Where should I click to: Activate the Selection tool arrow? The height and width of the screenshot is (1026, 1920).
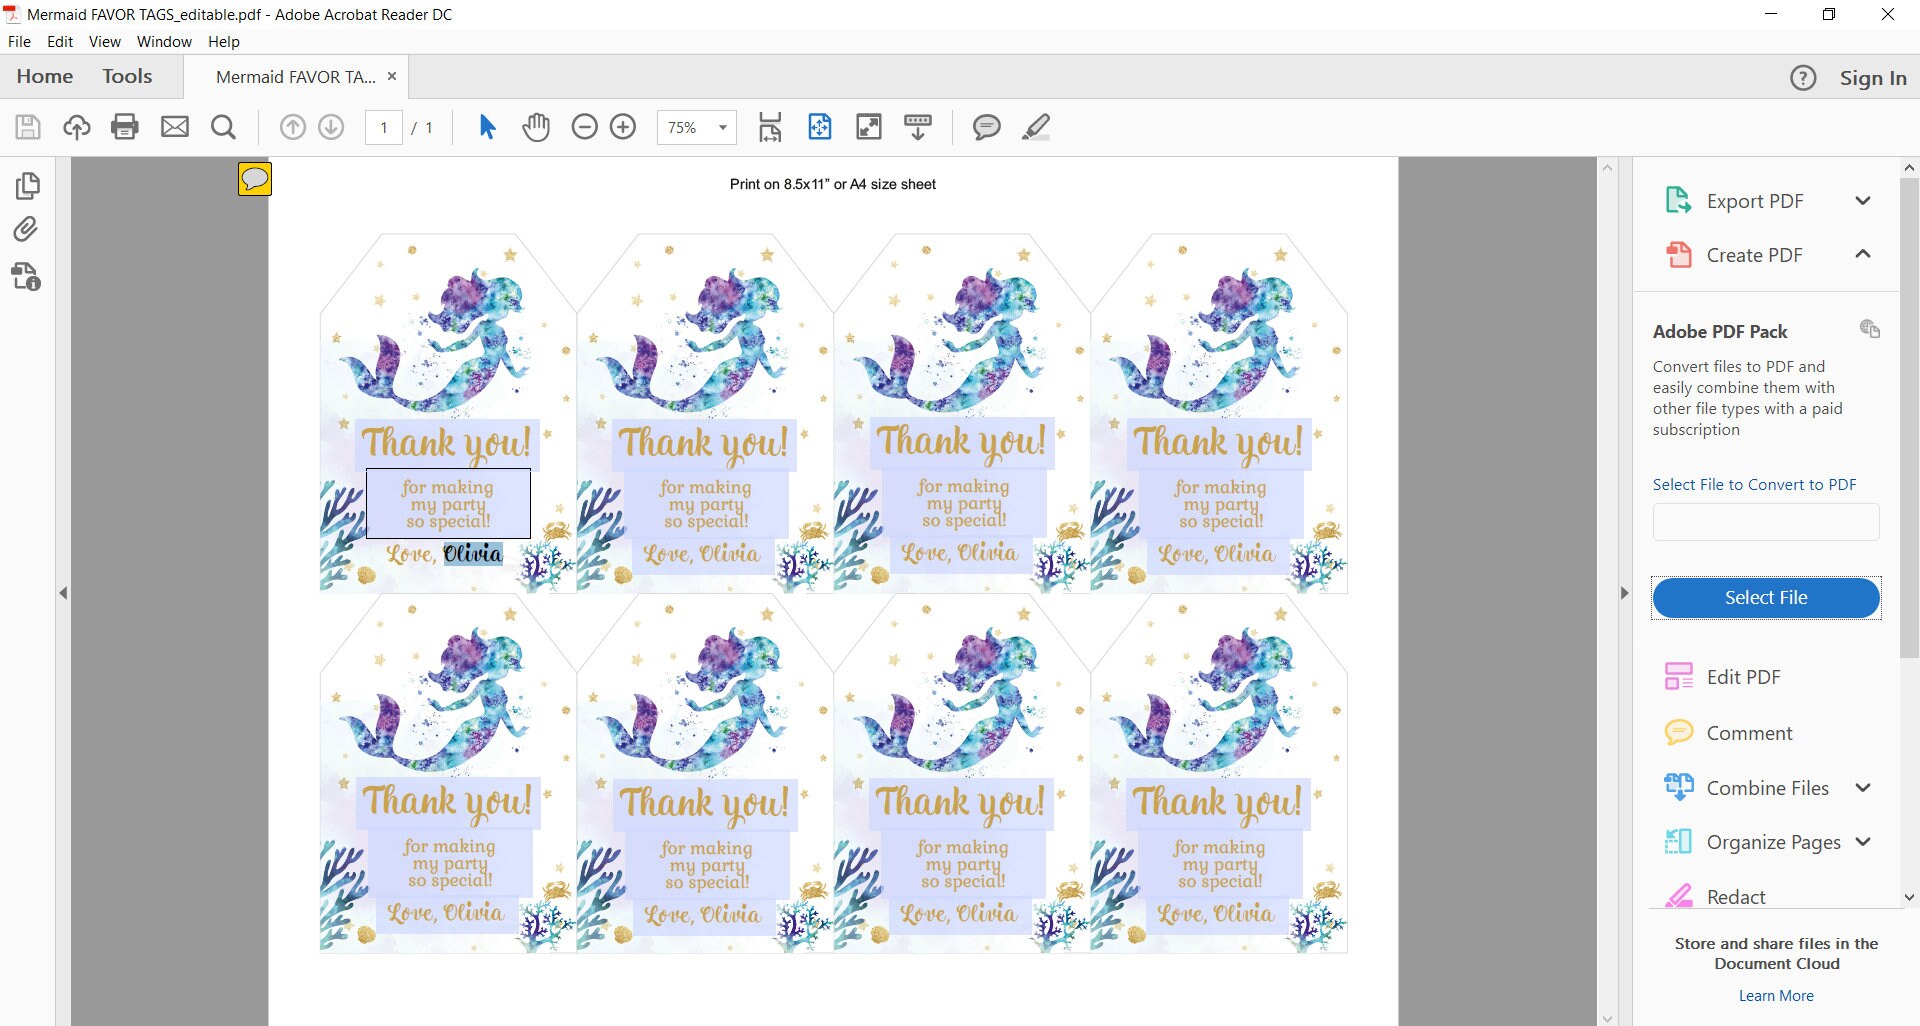pyautogui.click(x=487, y=127)
